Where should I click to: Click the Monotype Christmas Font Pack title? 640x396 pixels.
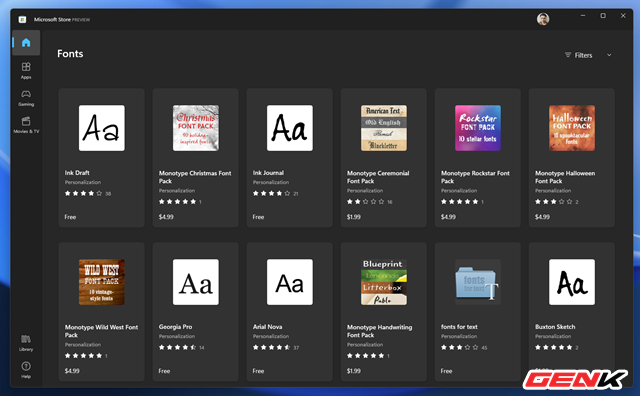coord(195,177)
